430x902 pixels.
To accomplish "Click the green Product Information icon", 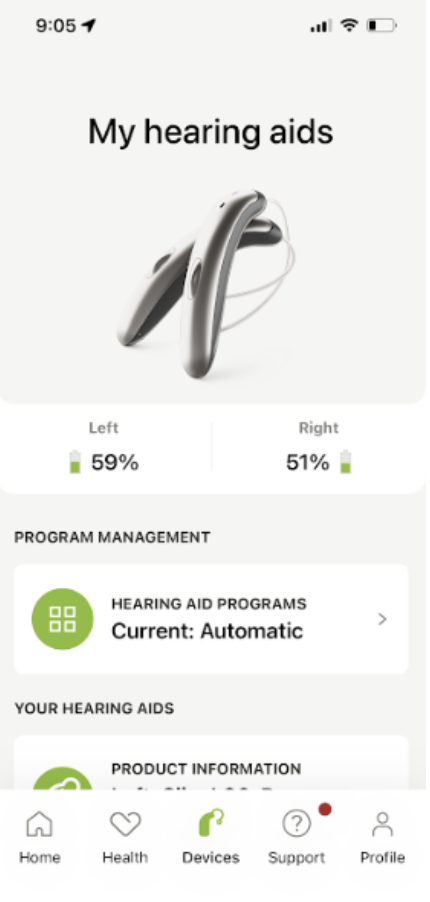I will [x=62, y=779].
